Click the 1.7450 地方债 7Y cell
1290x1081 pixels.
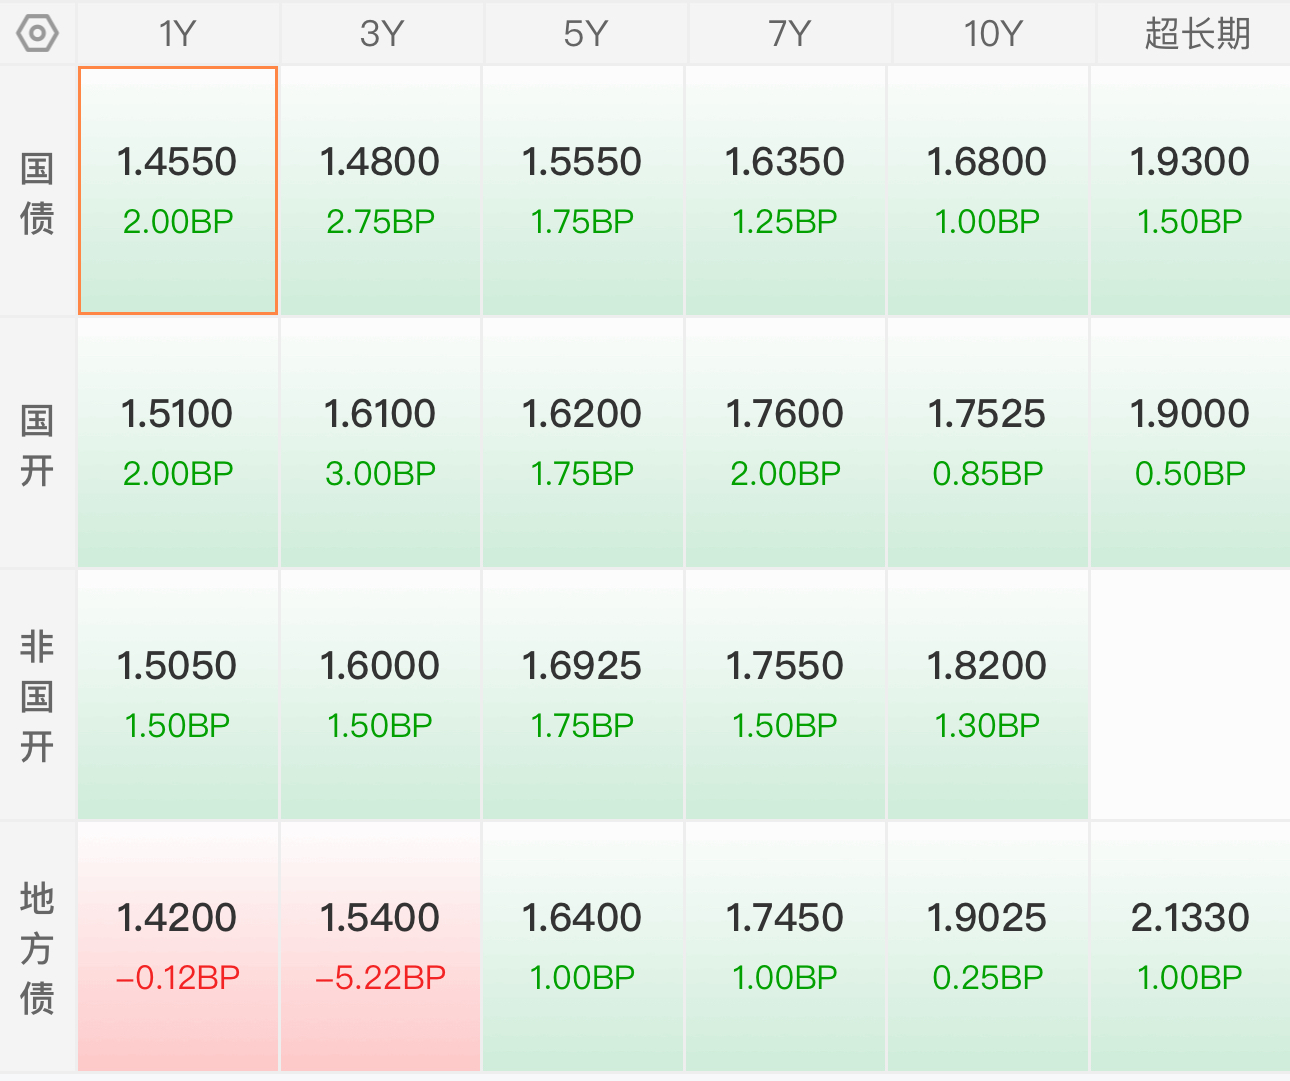[785, 947]
